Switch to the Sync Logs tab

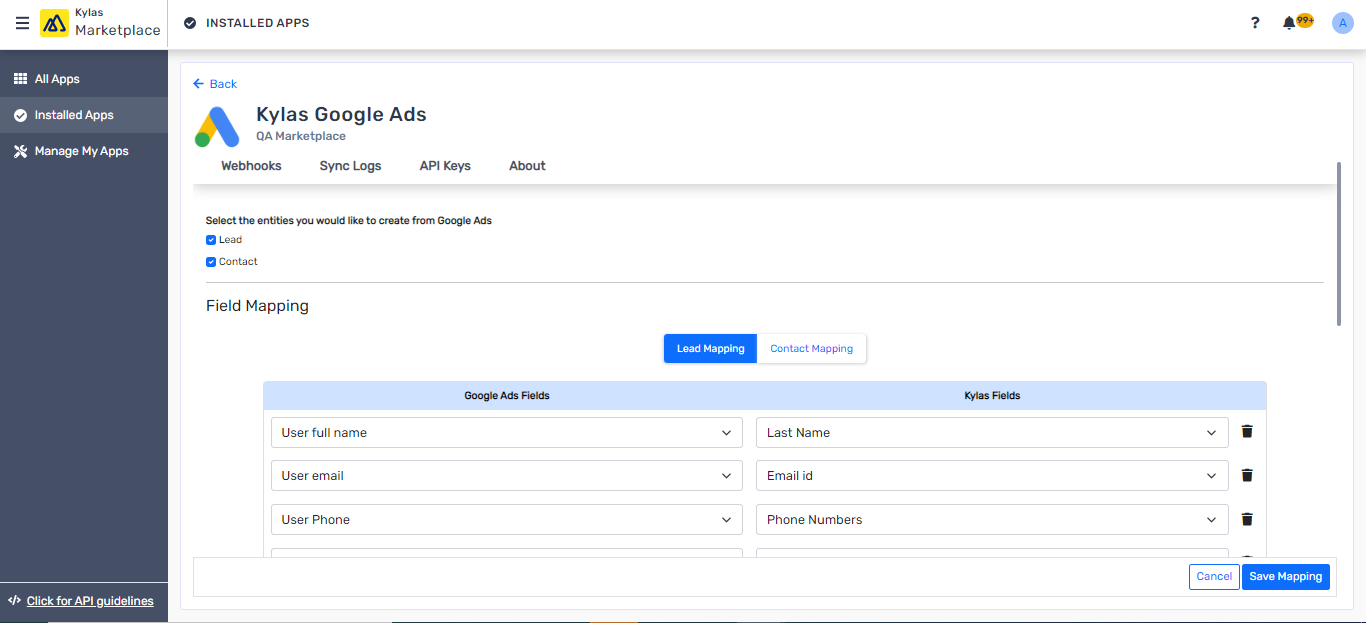coord(350,166)
